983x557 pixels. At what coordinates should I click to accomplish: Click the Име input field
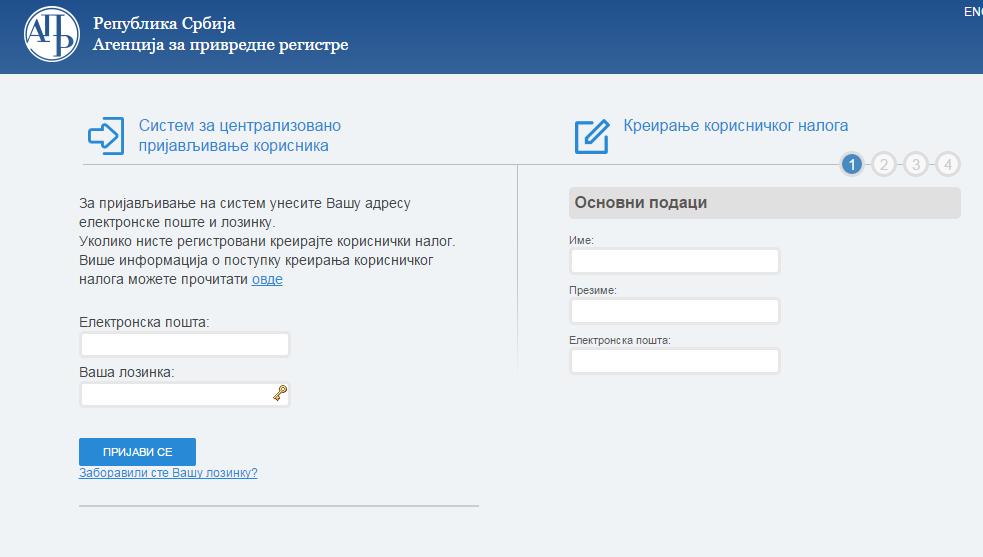point(674,261)
